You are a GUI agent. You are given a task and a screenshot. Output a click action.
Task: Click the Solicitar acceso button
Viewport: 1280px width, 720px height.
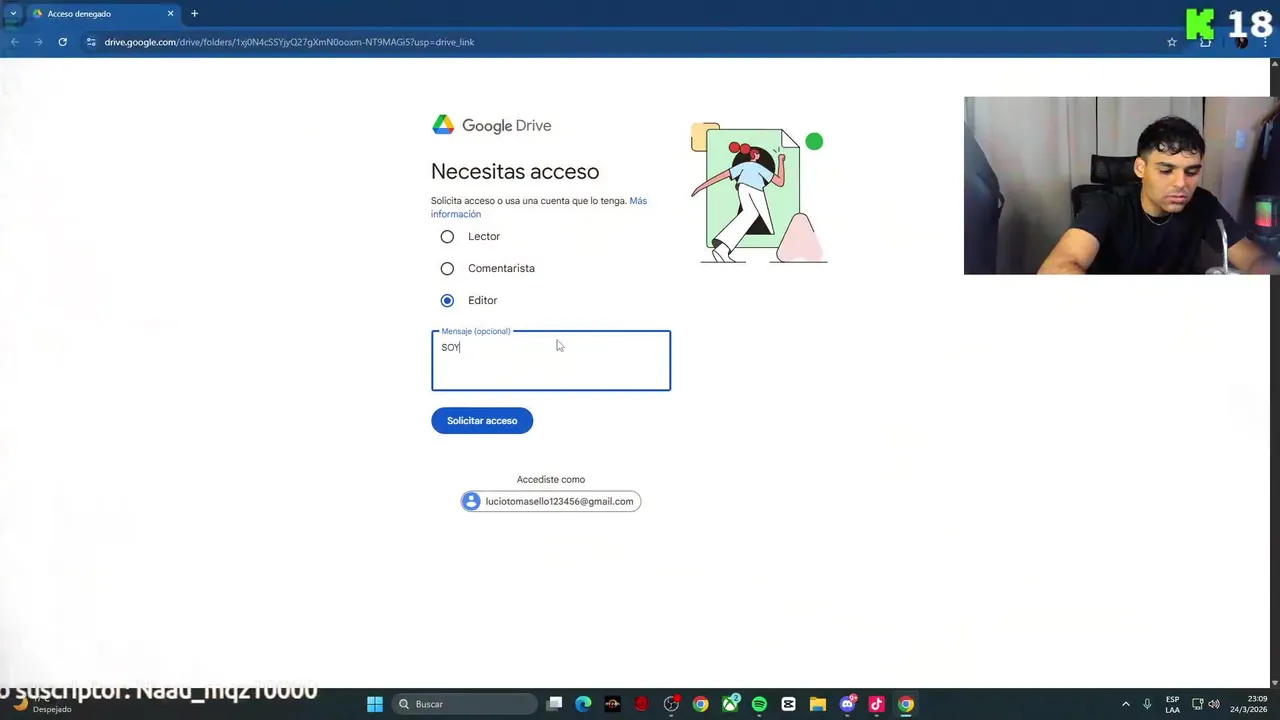click(x=482, y=421)
